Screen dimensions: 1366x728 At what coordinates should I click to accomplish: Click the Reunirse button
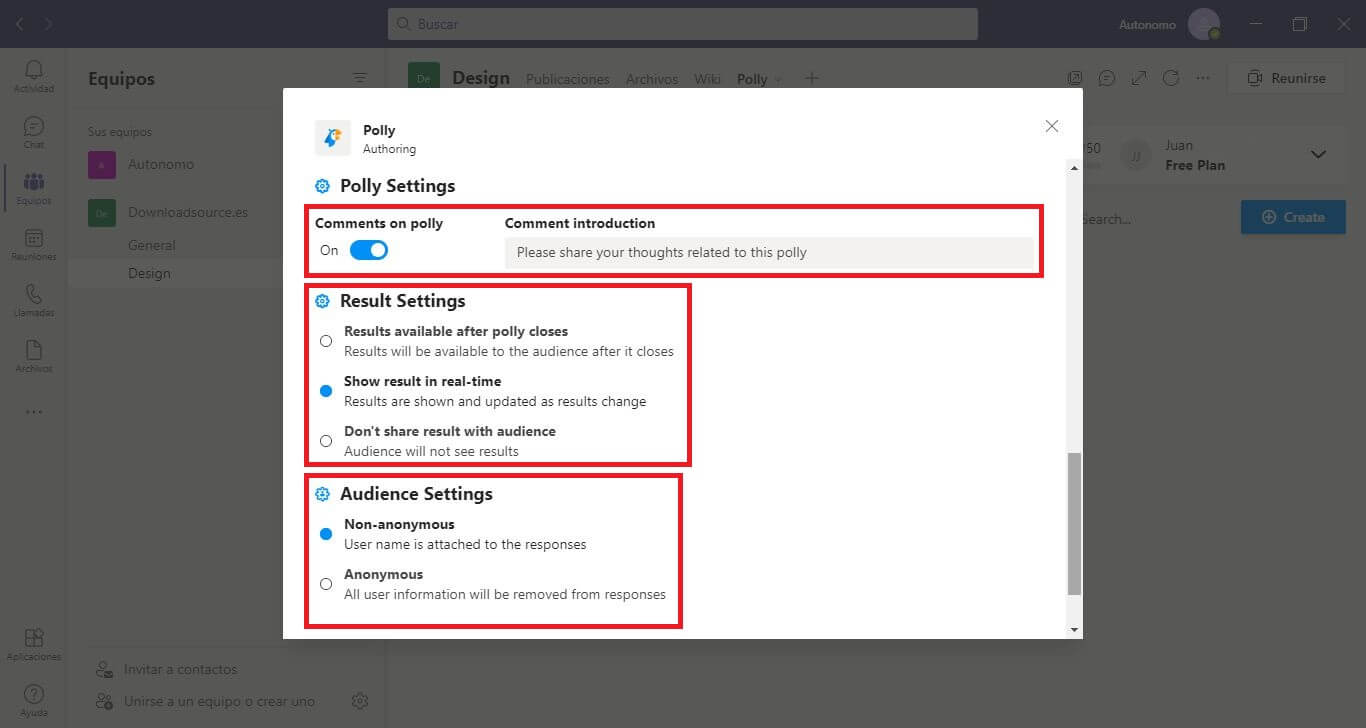coord(1285,78)
